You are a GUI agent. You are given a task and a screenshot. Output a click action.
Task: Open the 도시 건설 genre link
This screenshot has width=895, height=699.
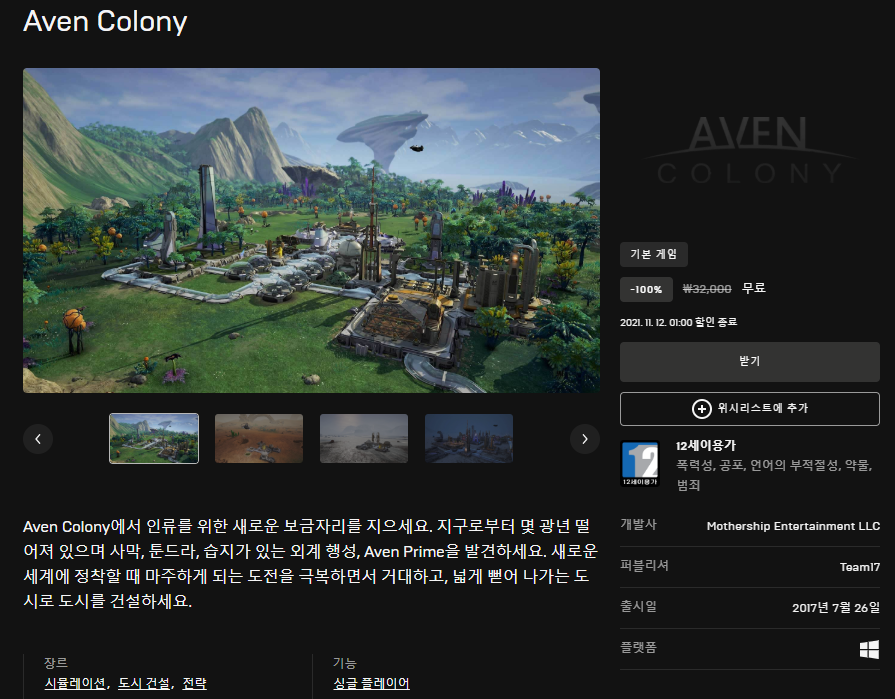144,683
